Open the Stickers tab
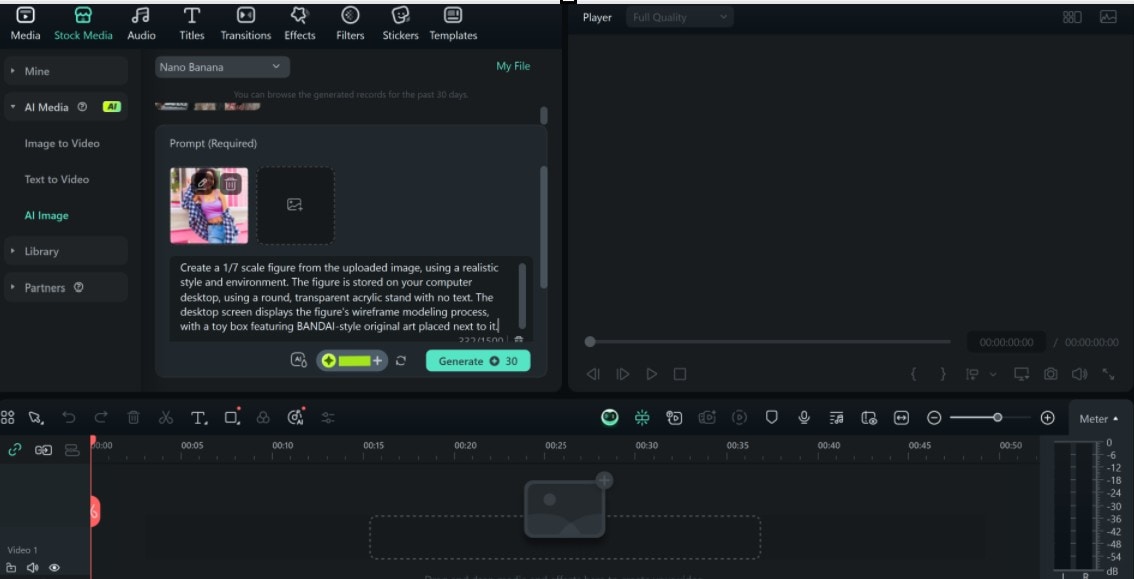1134x579 pixels. 401,24
